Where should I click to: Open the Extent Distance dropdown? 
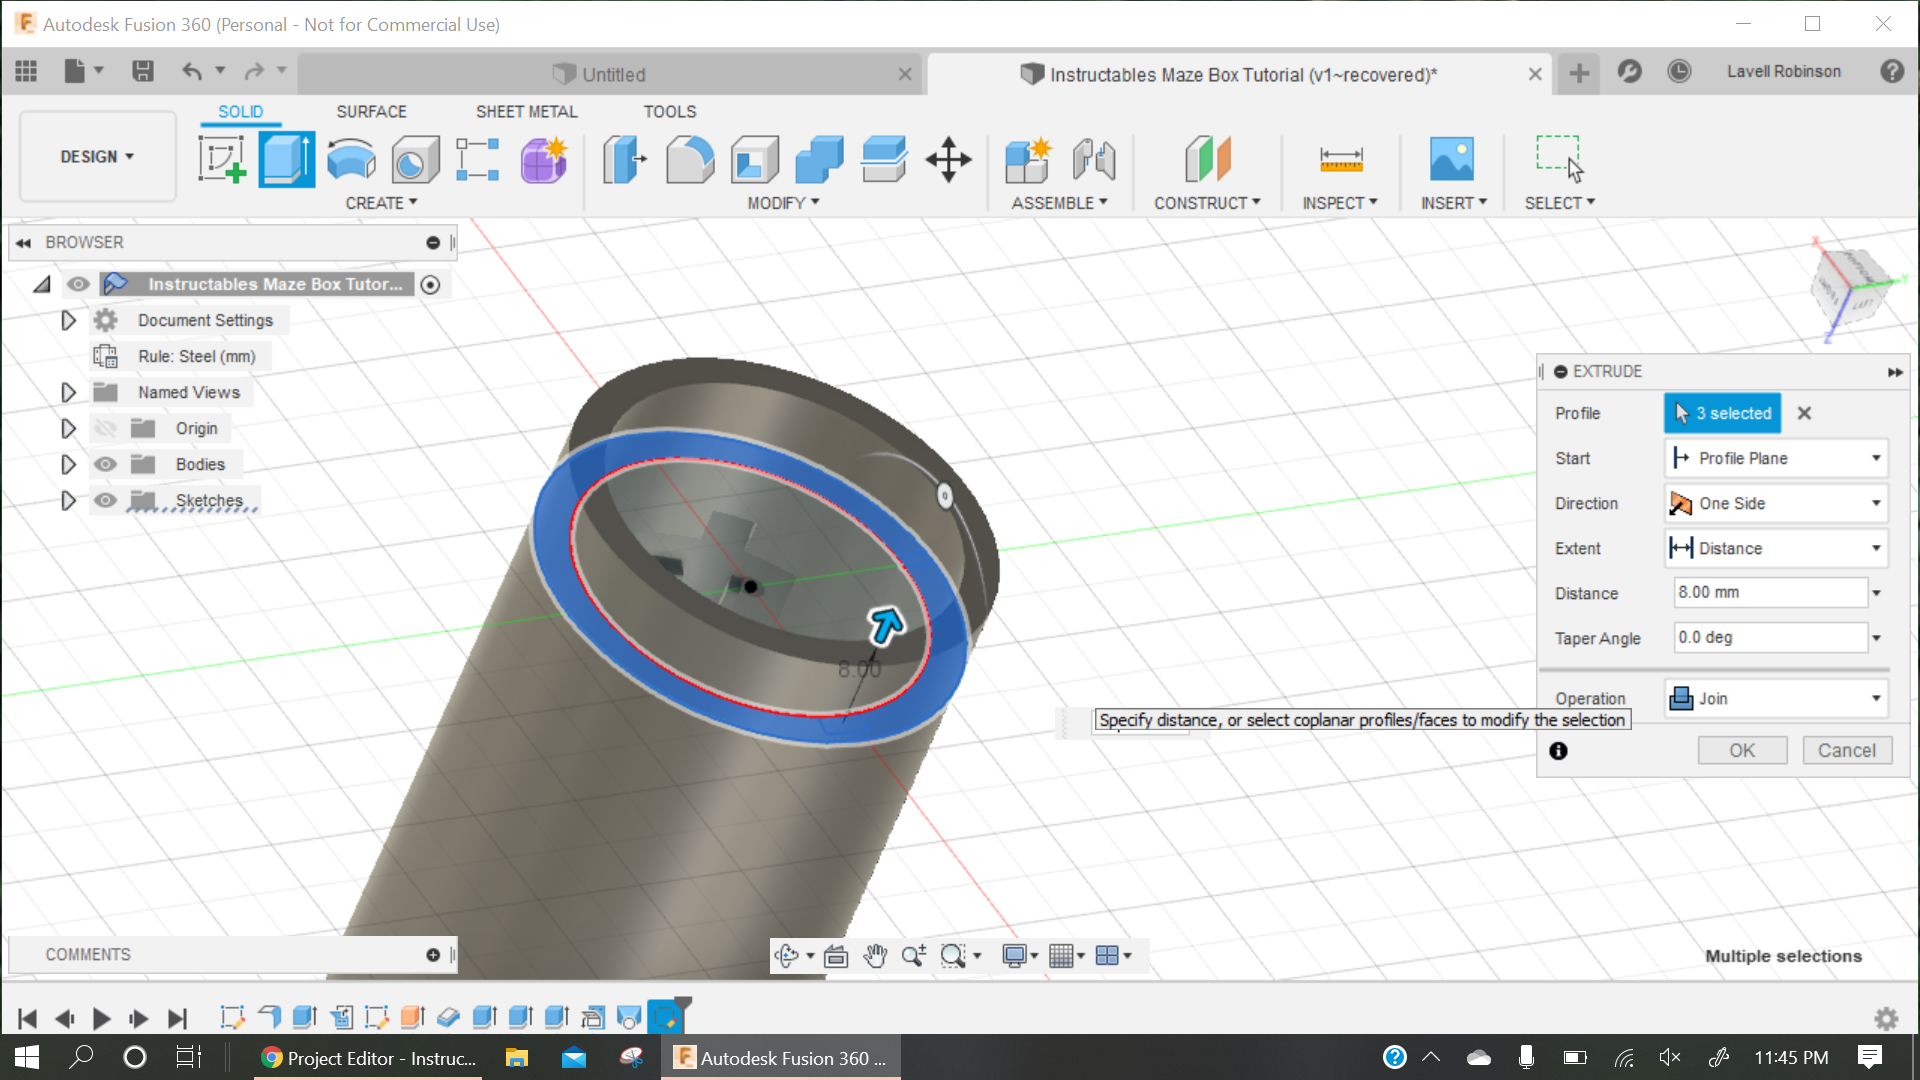1776,548
